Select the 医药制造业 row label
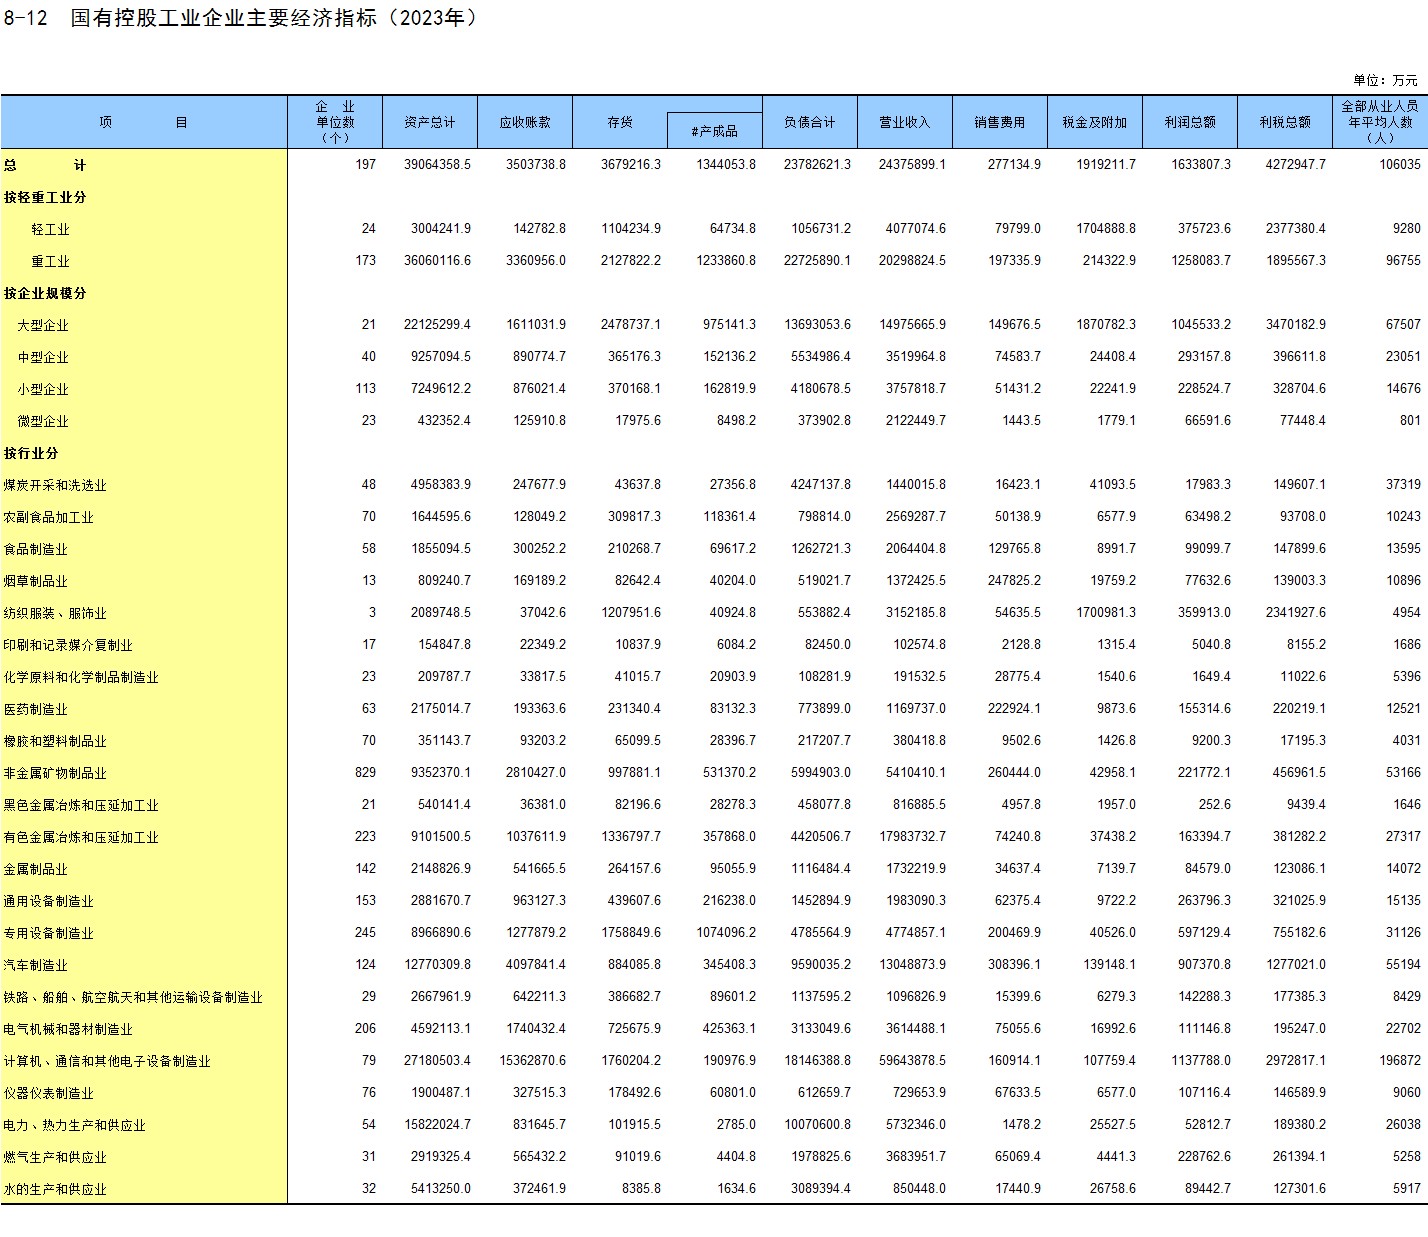The height and width of the screenshot is (1237, 1428). 36,709
